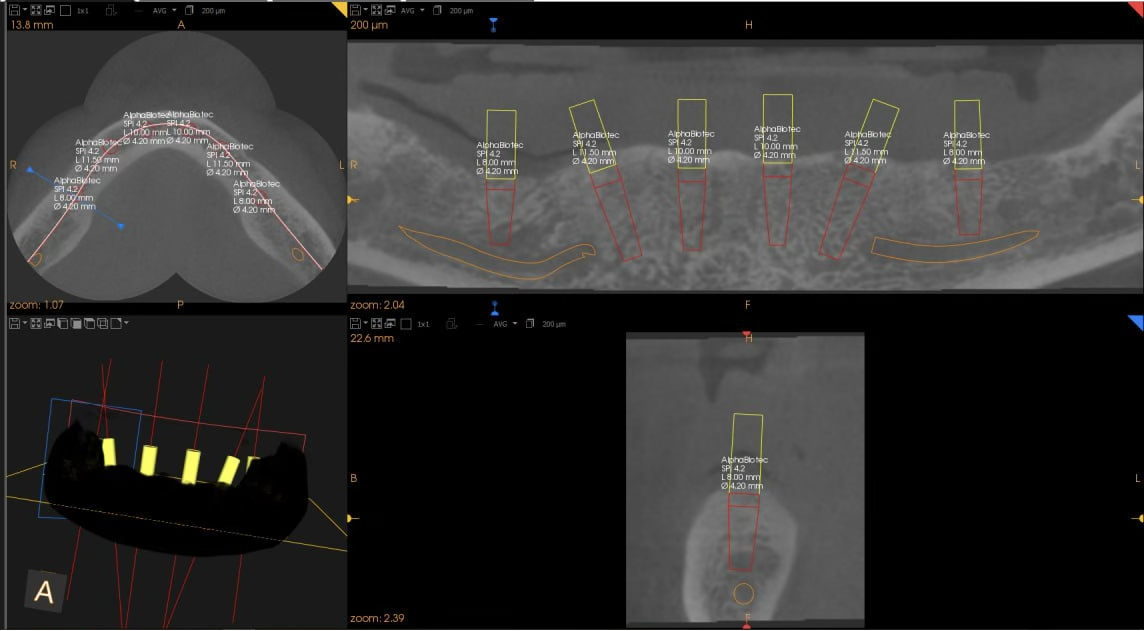Viewport: 1144px width, 631px height.
Task: Click blue slice marker at top of panoramic view
Action: point(493,25)
